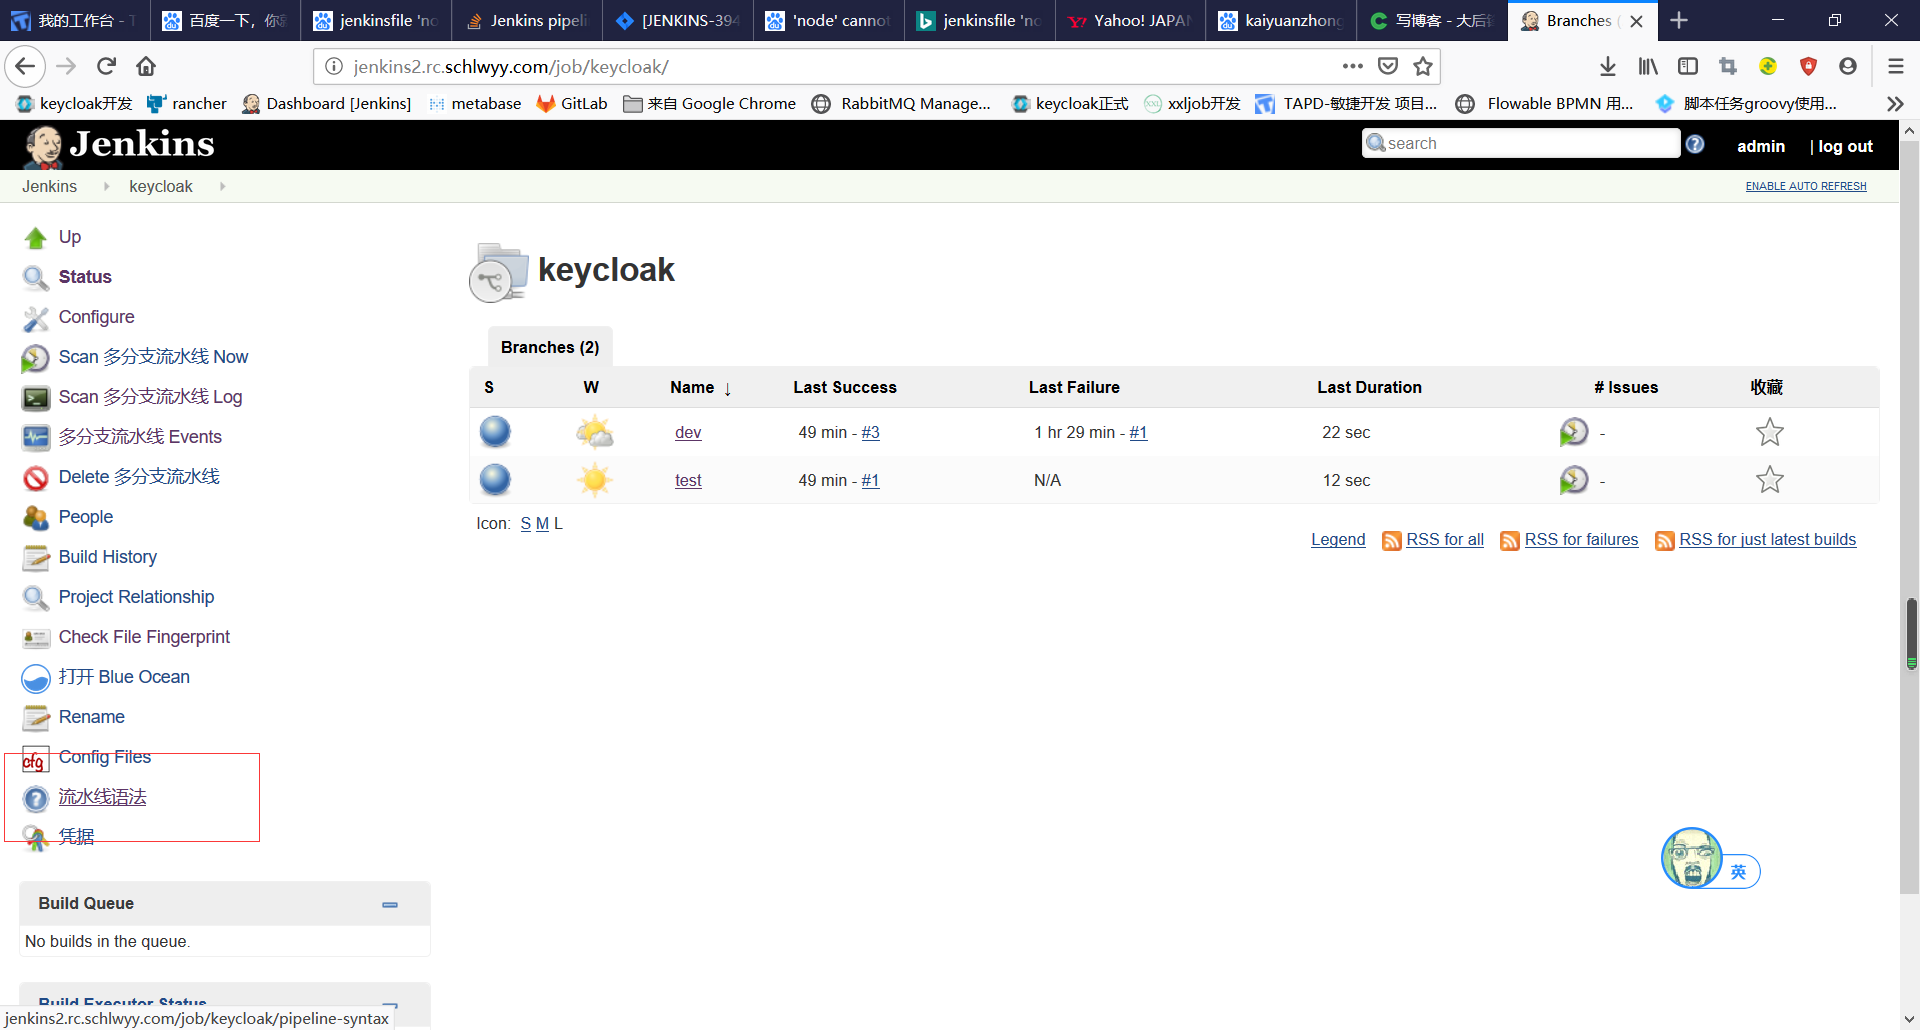Expand the keycloak breadcrumb arrow
This screenshot has width=1920, height=1030.
(x=222, y=186)
